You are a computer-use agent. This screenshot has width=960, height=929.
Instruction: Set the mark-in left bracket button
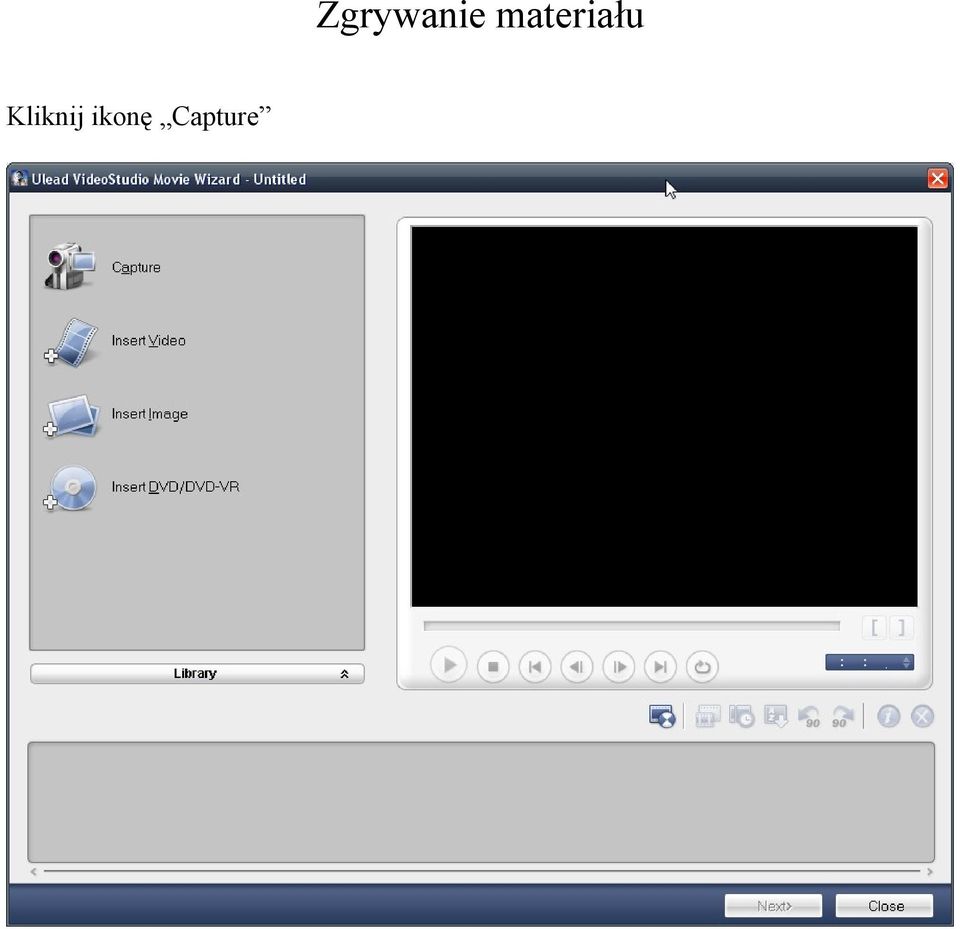coord(875,627)
